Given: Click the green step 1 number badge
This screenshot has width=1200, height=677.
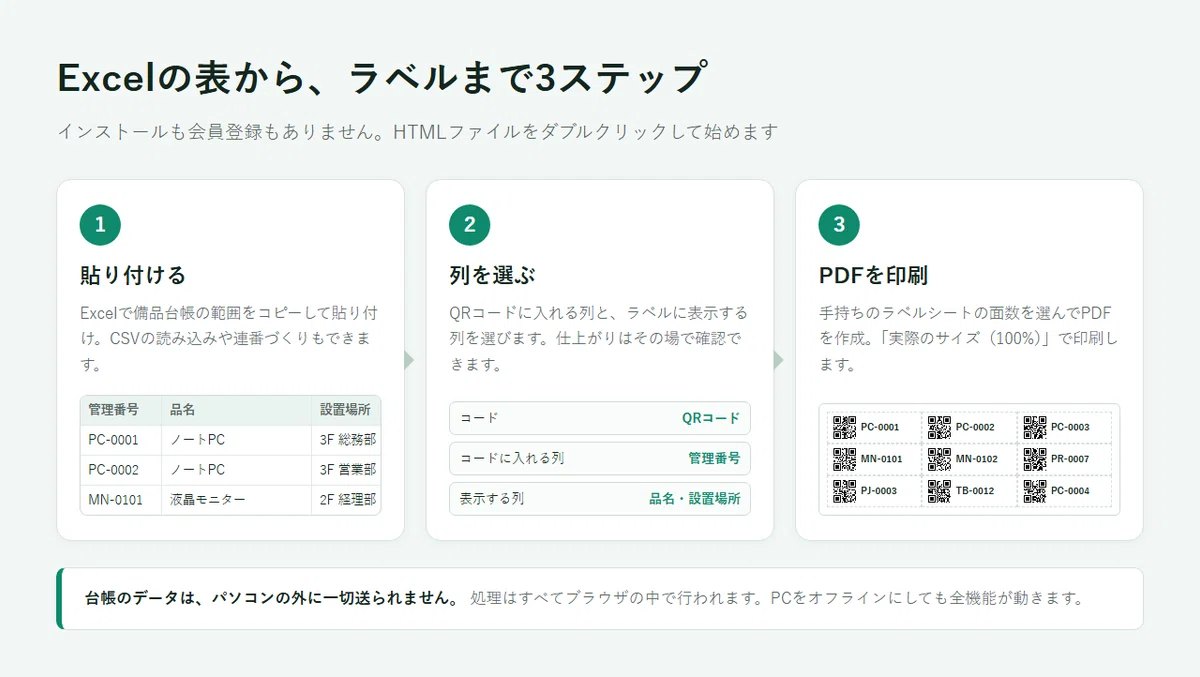Looking at the screenshot, I should pyautogui.click(x=100, y=225).
